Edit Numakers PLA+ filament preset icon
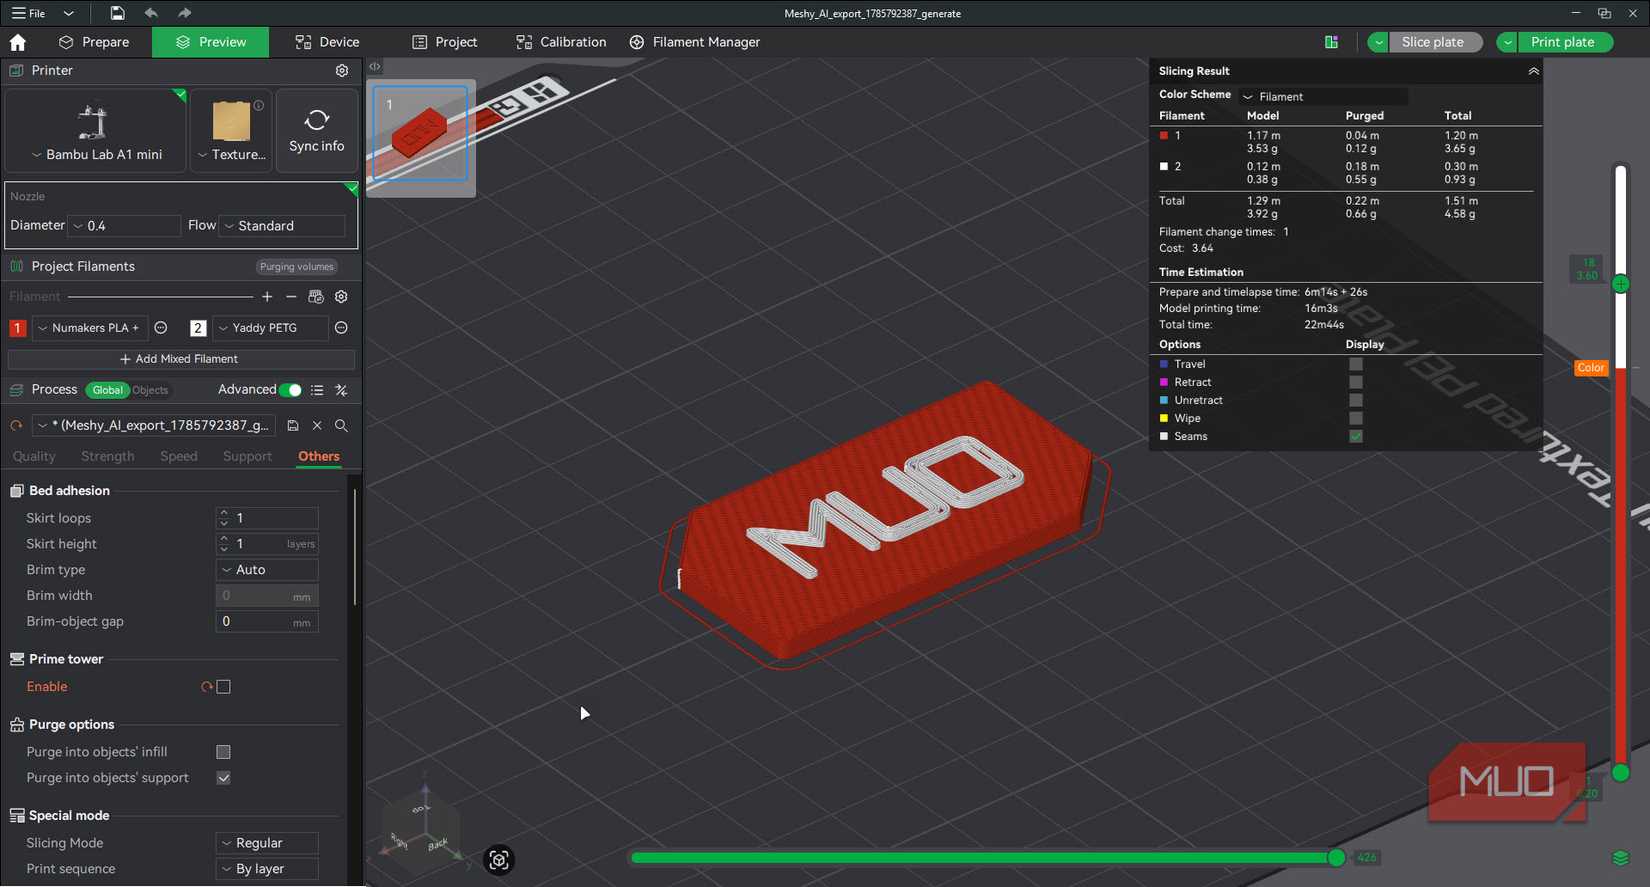This screenshot has height=887, width=1650. pos(161,328)
